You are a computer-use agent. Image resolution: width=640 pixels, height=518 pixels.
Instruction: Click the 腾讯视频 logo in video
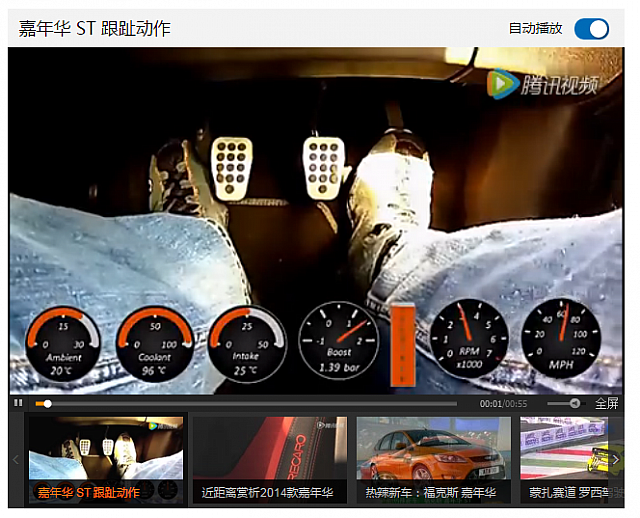pos(543,85)
